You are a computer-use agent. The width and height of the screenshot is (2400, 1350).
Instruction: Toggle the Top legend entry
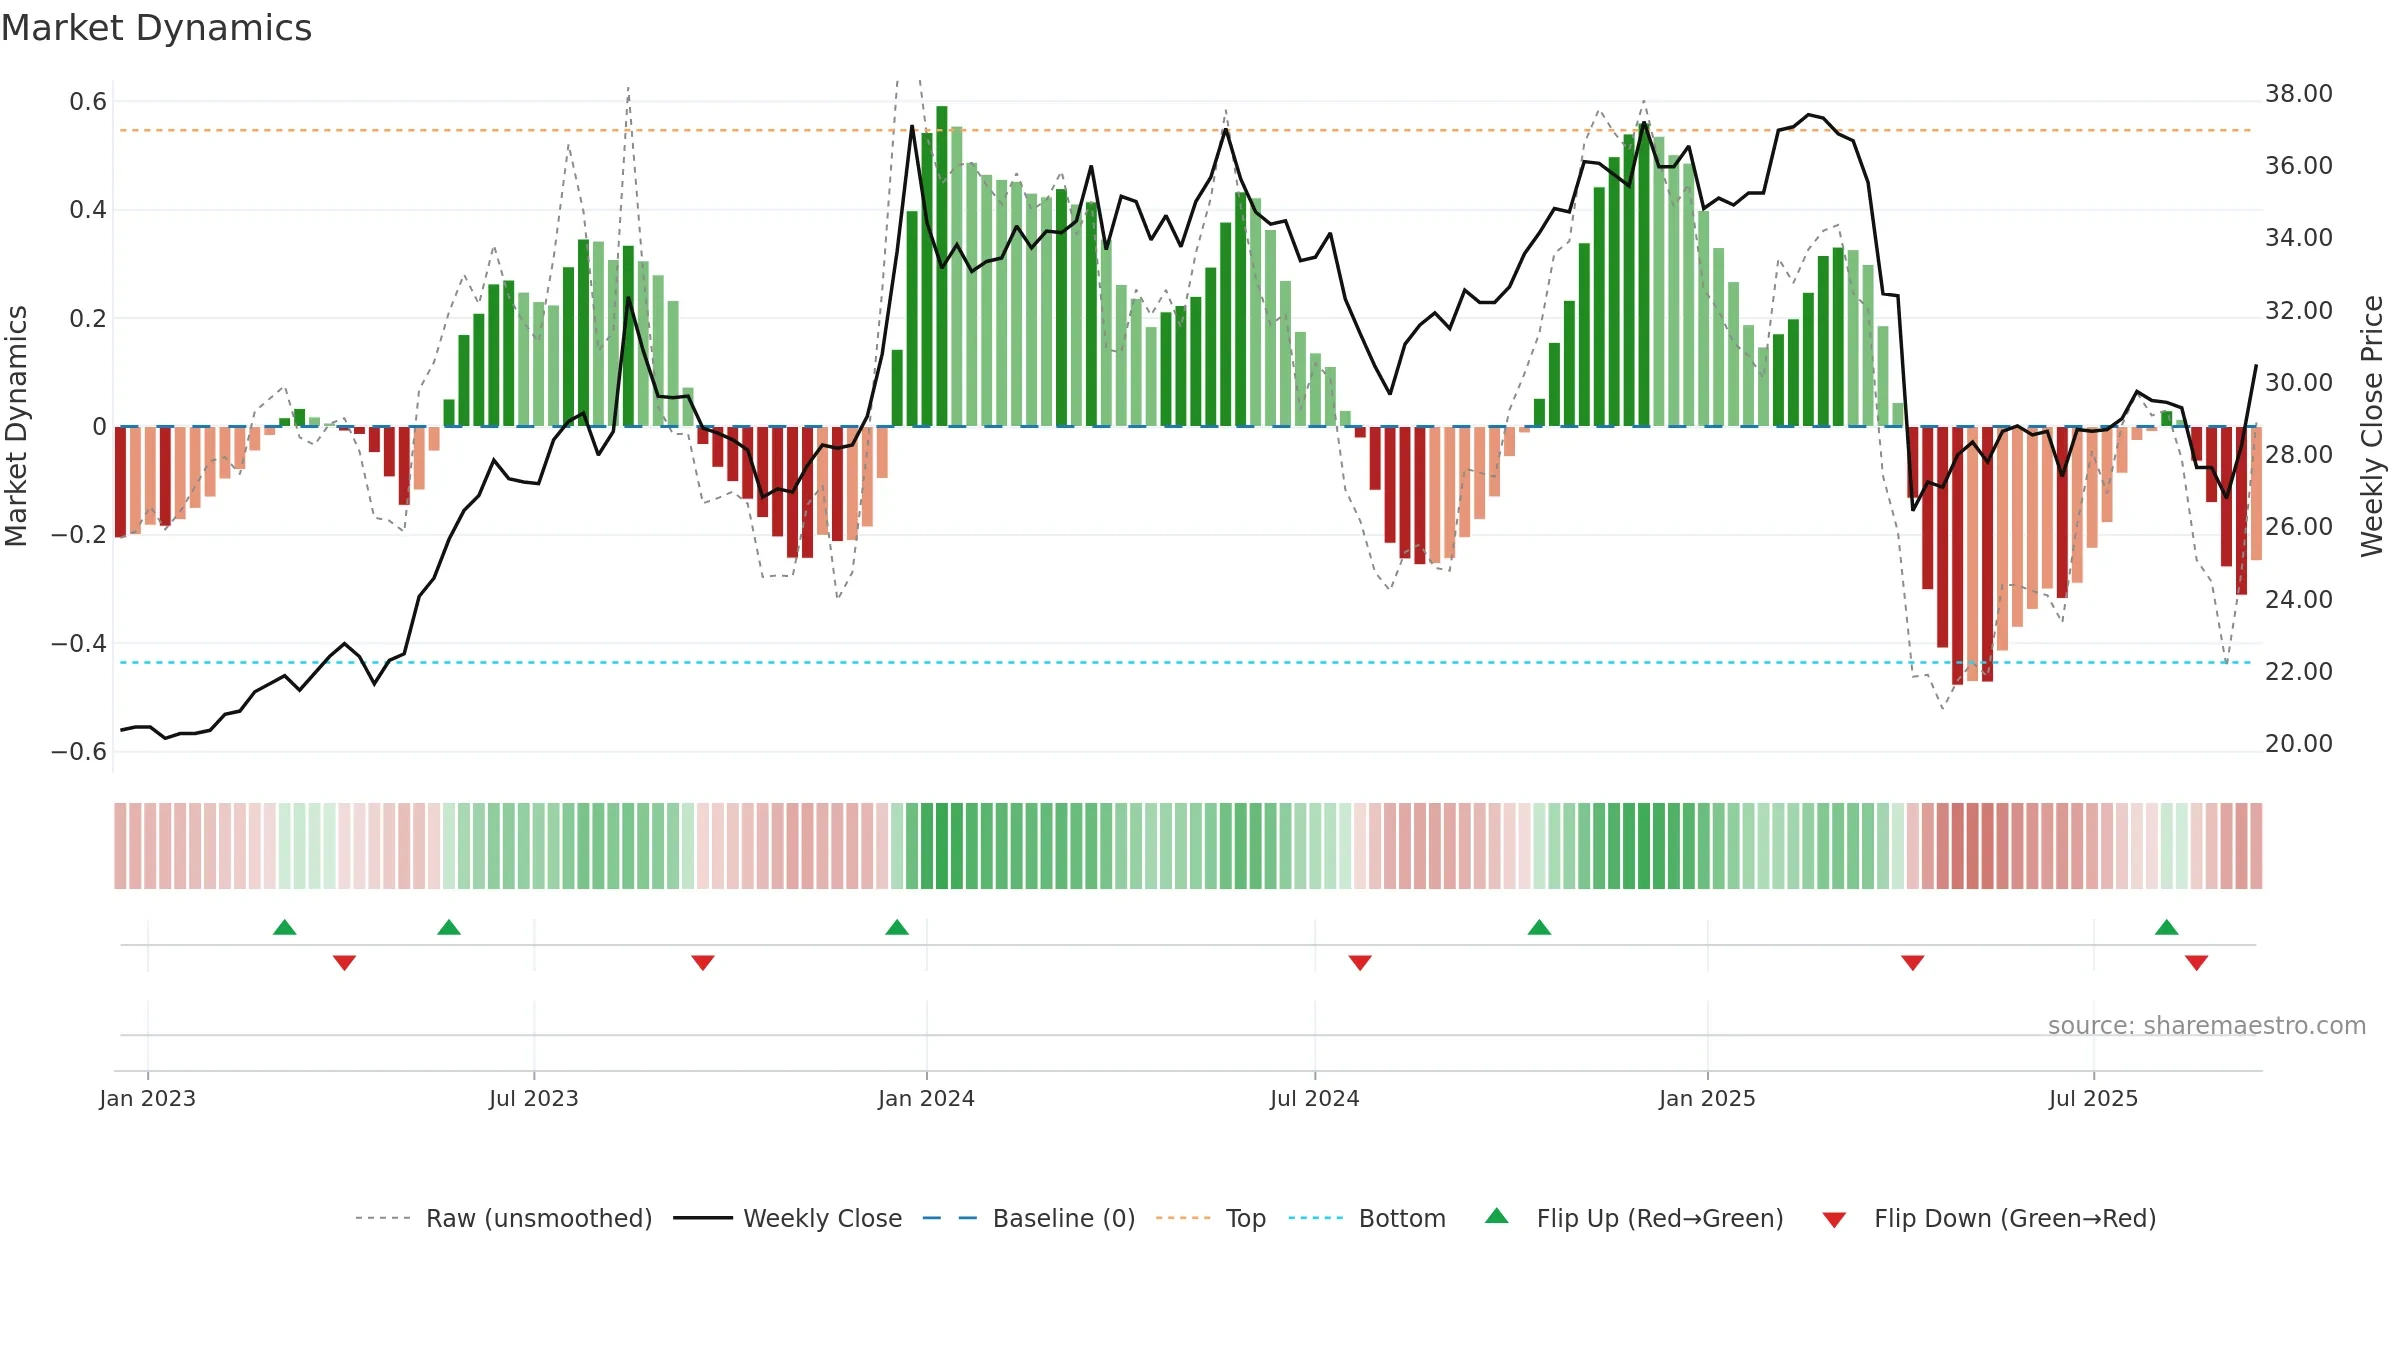tap(1210, 1218)
